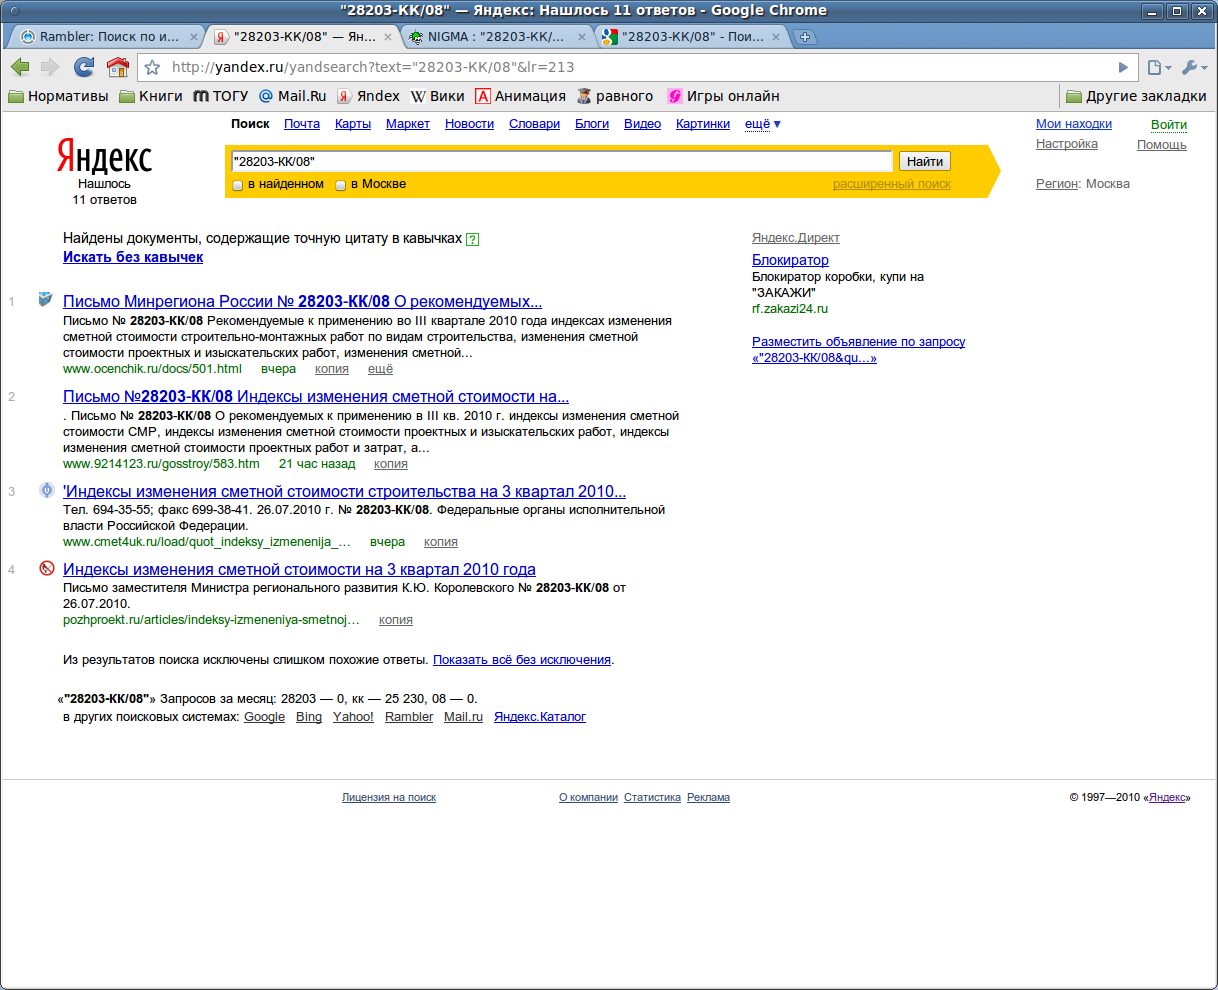Open the 'расширенный поиск' link
The image size is (1218, 990).
(892, 184)
